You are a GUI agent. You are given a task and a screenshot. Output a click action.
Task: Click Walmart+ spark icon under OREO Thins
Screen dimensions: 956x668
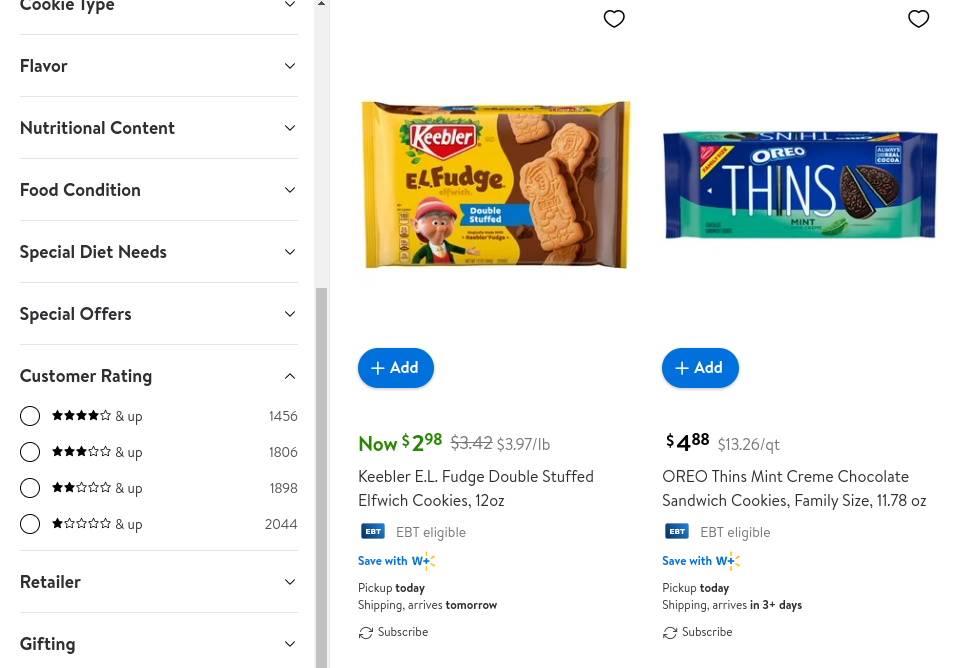tap(731, 561)
